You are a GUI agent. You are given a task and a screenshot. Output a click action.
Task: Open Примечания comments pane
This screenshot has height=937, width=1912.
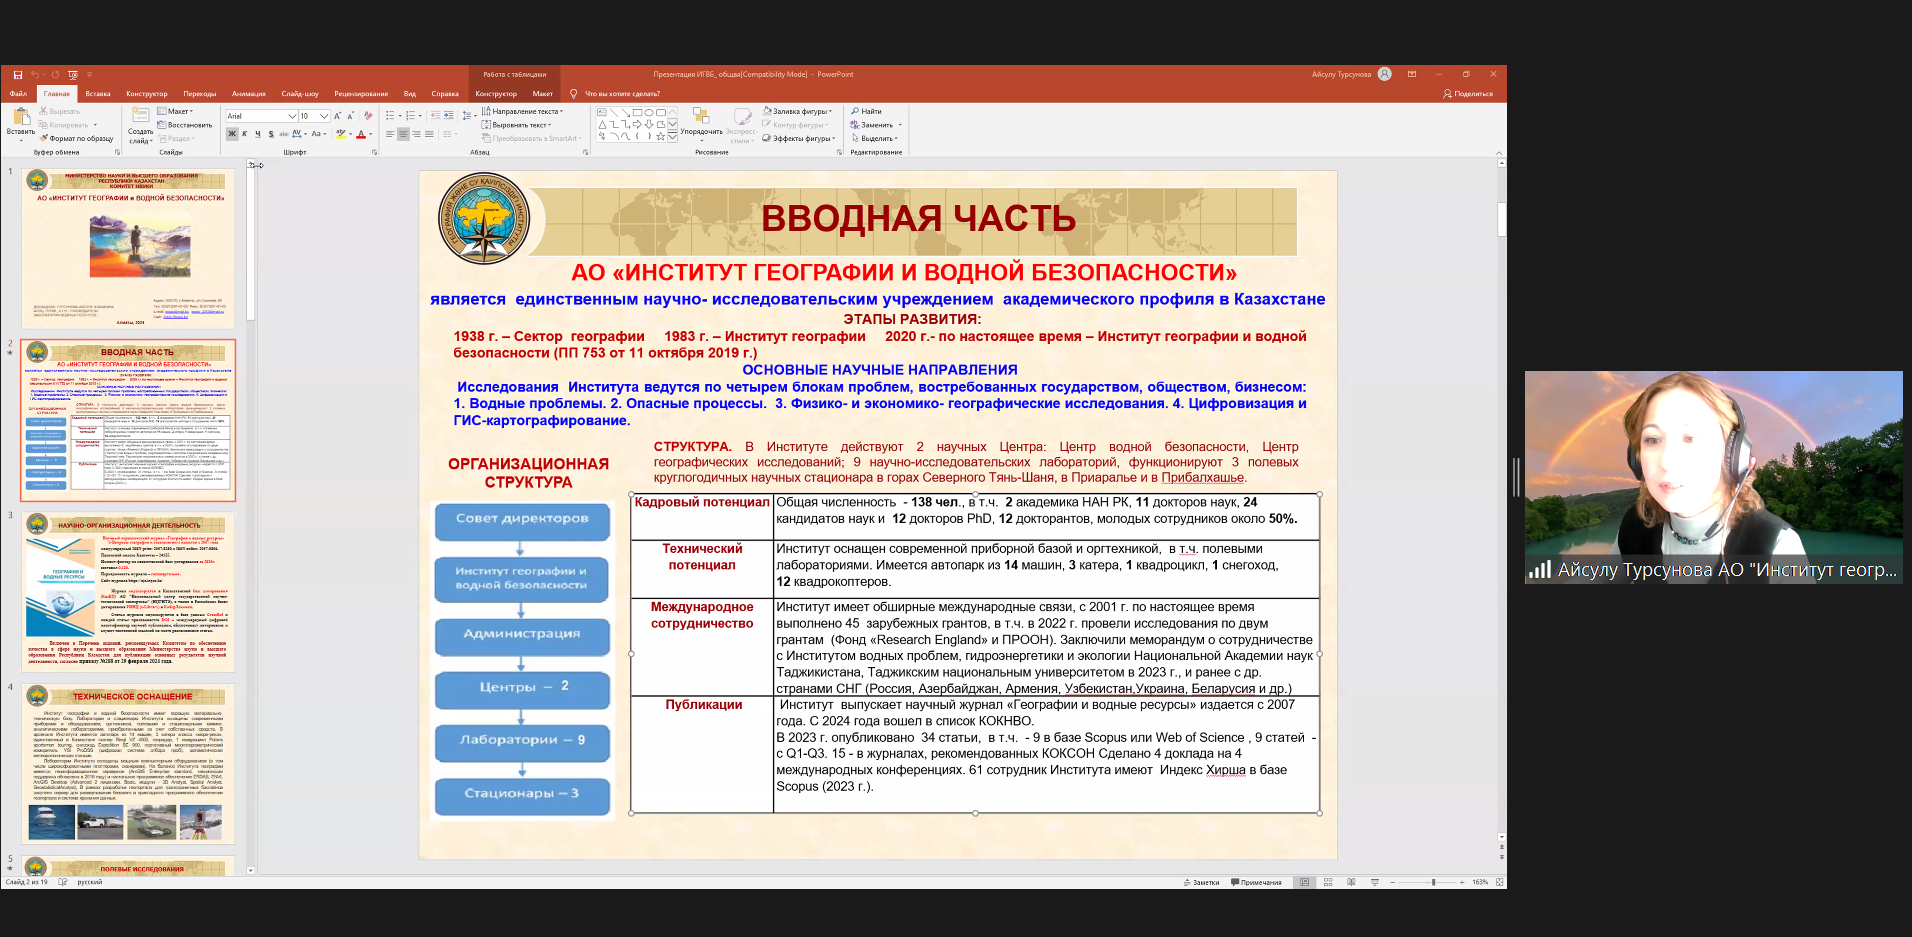click(x=1256, y=882)
